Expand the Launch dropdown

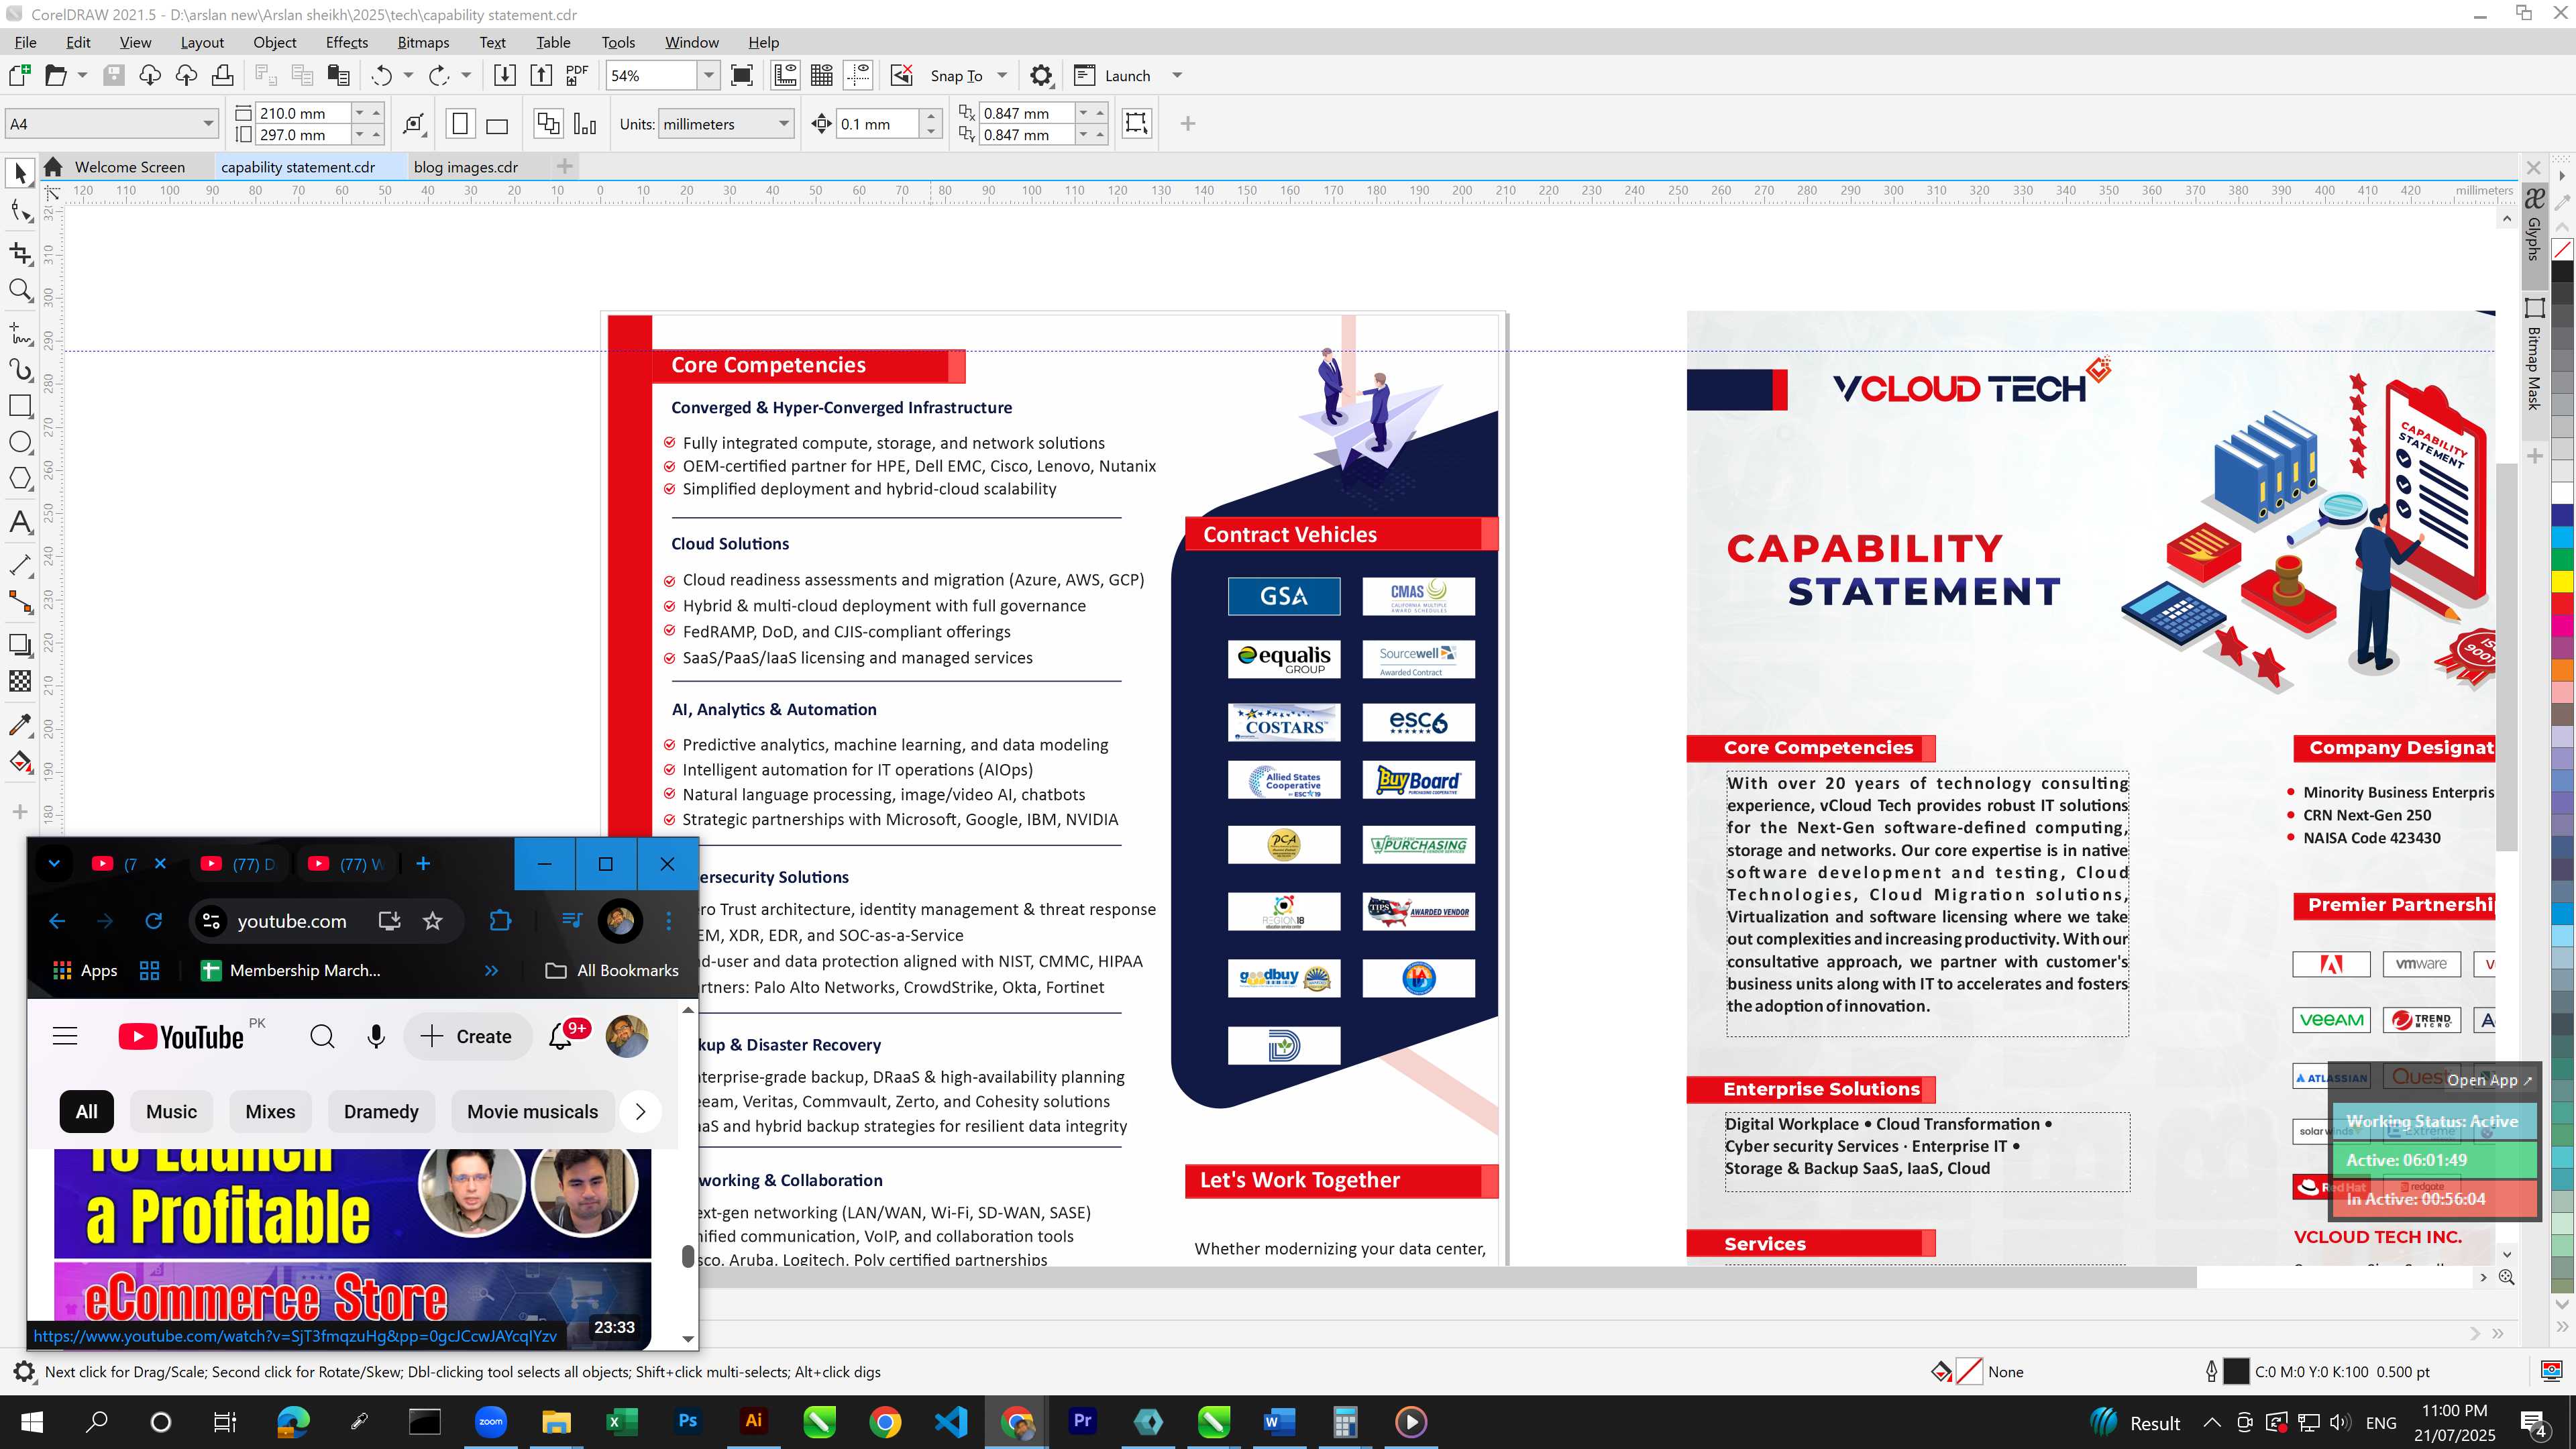(x=1177, y=76)
